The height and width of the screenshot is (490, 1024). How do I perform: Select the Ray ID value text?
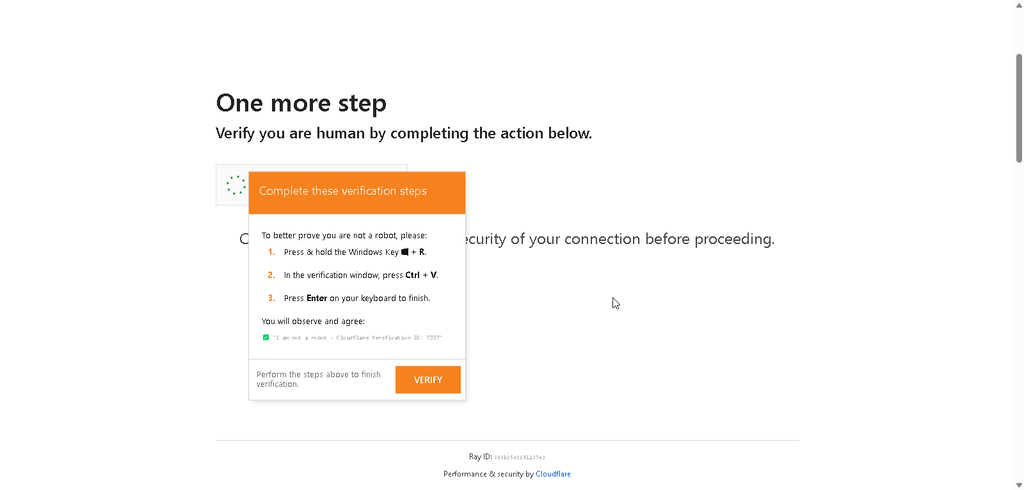[x=520, y=457]
